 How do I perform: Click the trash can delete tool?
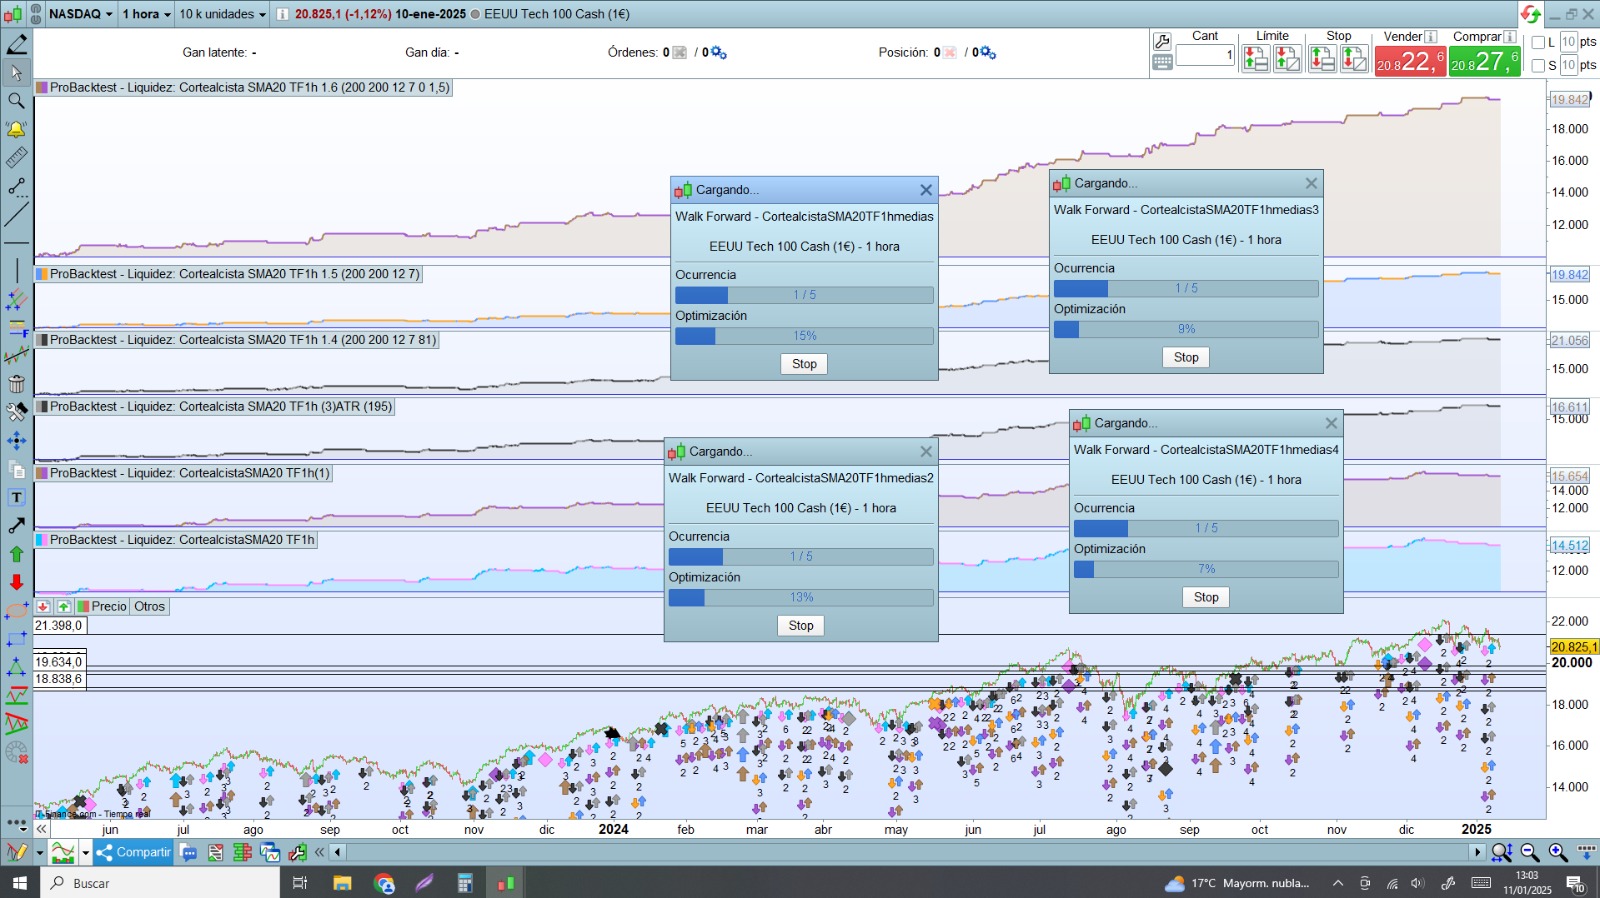coord(17,384)
